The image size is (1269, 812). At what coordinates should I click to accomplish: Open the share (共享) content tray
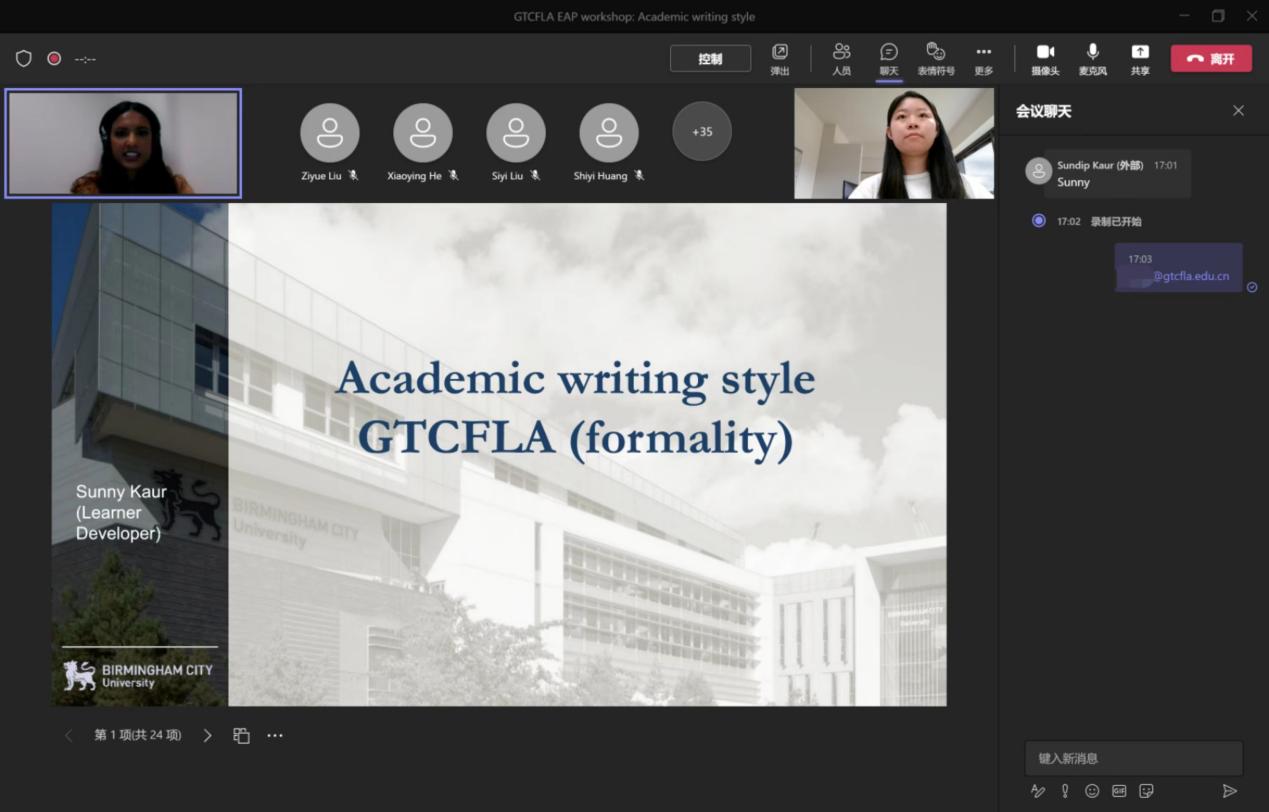coord(1139,58)
